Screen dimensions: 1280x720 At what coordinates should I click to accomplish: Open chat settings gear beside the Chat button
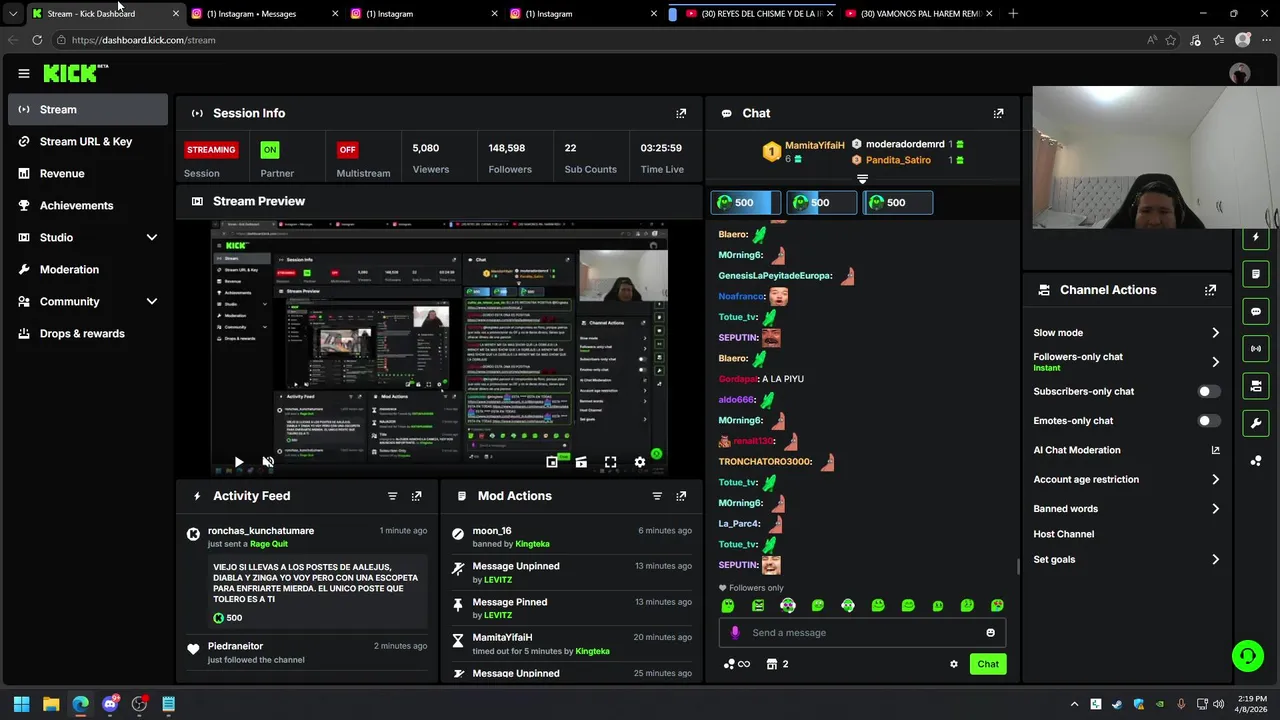pyautogui.click(x=954, y=664)
